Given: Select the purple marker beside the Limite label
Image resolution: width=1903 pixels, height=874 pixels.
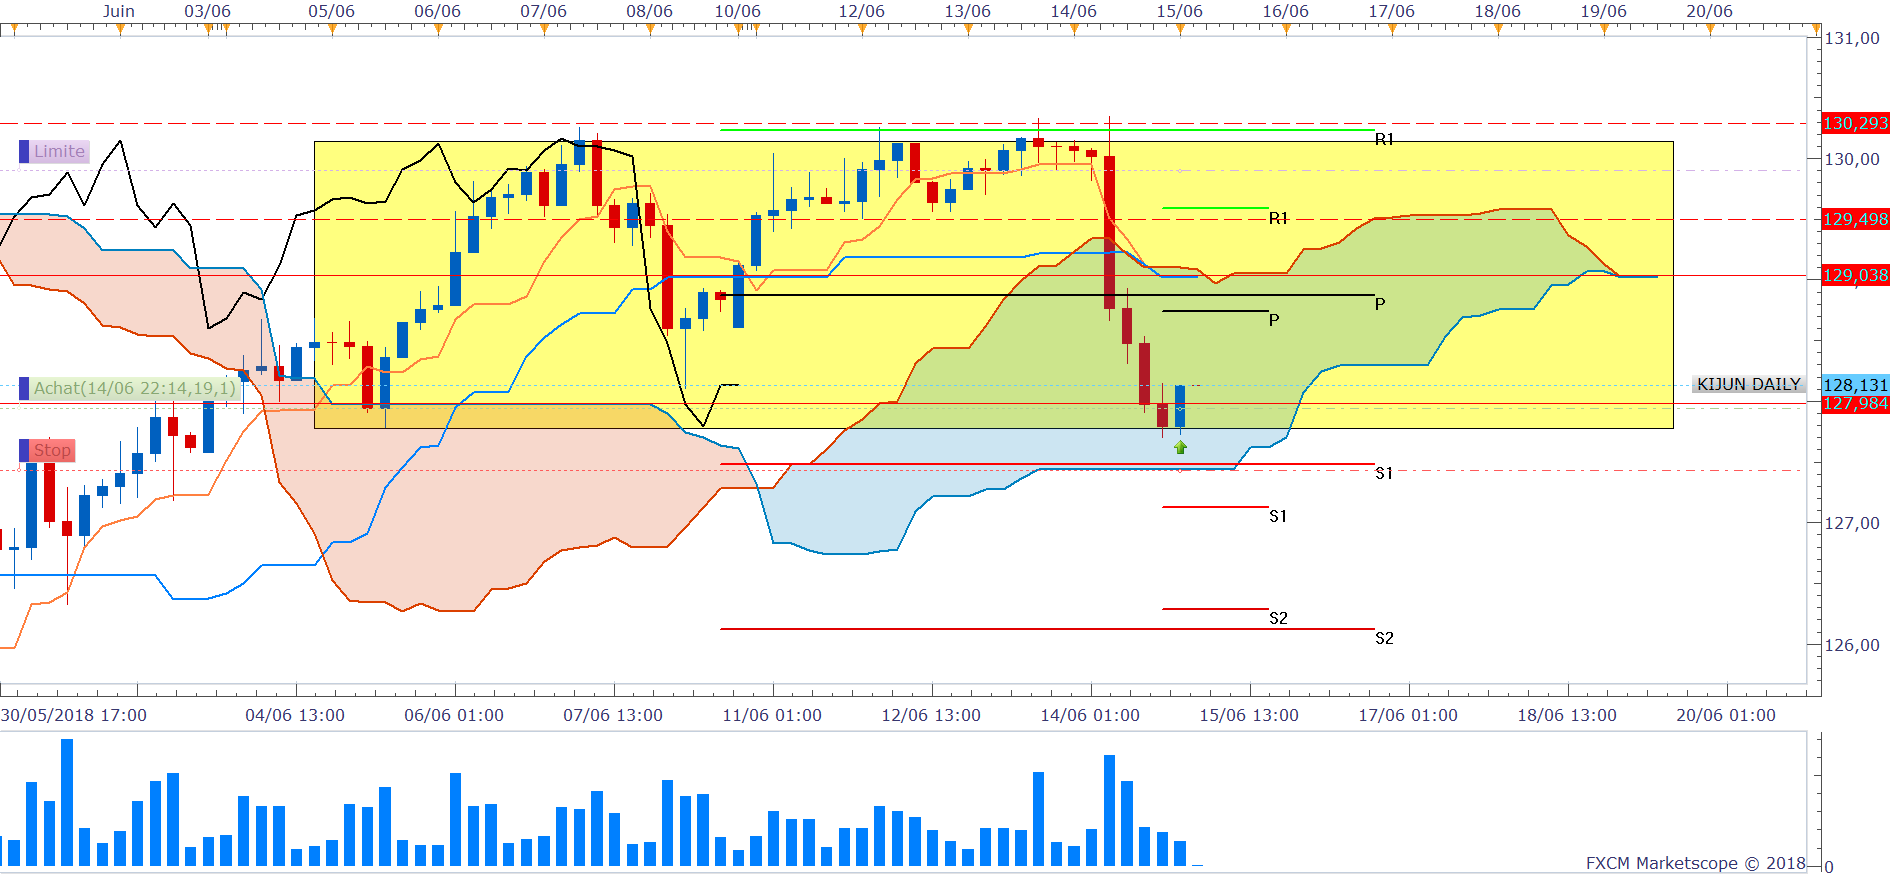Looking at the screenshot, I should click(x=24, y=152).
